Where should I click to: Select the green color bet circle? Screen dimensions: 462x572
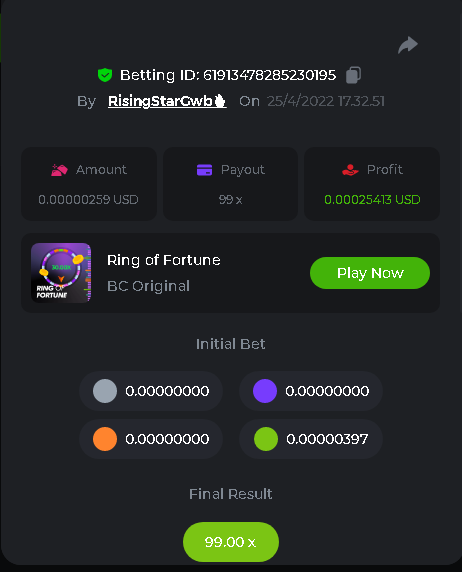(x=266, y=439)
